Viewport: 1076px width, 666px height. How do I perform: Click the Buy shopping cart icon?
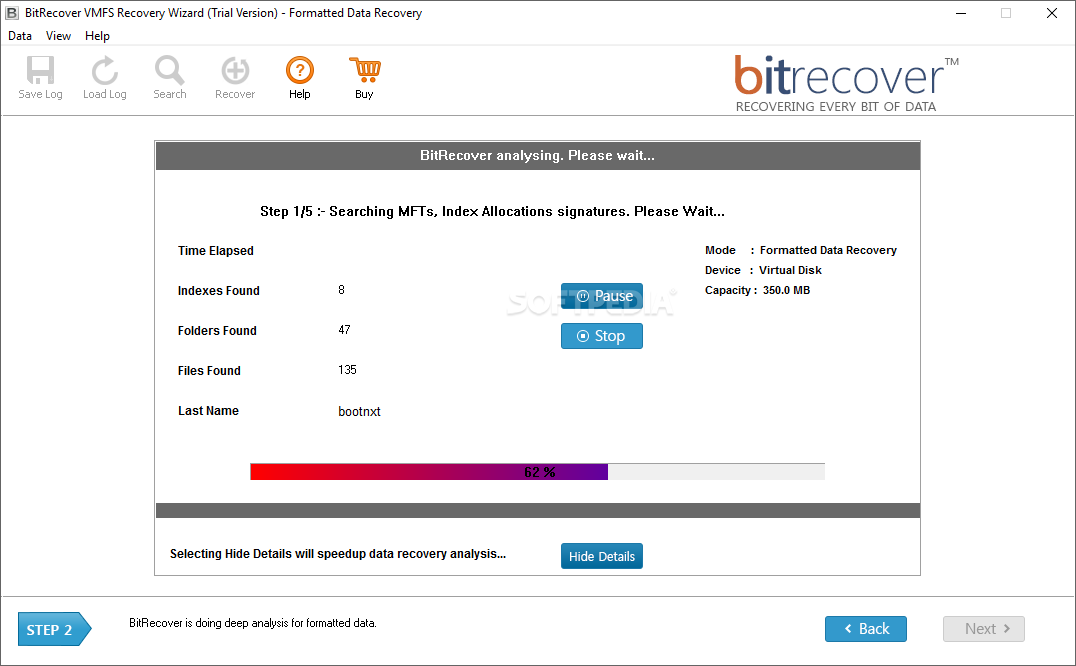[364, 70]
